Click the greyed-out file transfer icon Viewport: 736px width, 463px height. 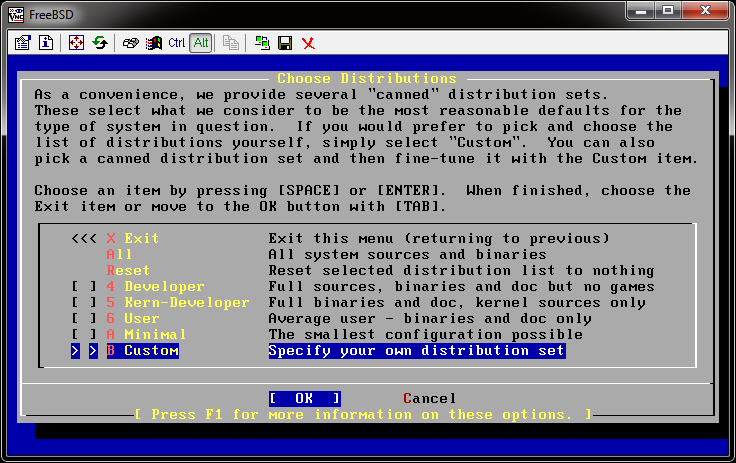(x=230, y=43)
